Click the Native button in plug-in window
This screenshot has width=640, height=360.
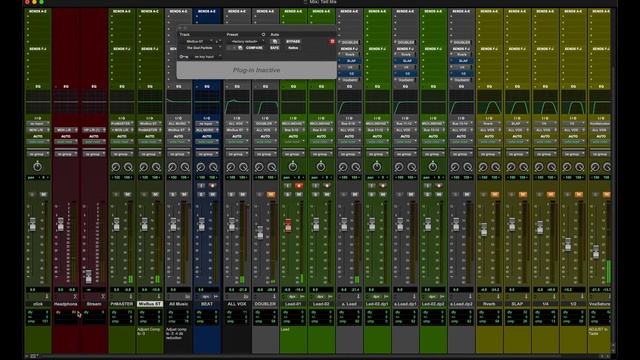tap(293, 48)
